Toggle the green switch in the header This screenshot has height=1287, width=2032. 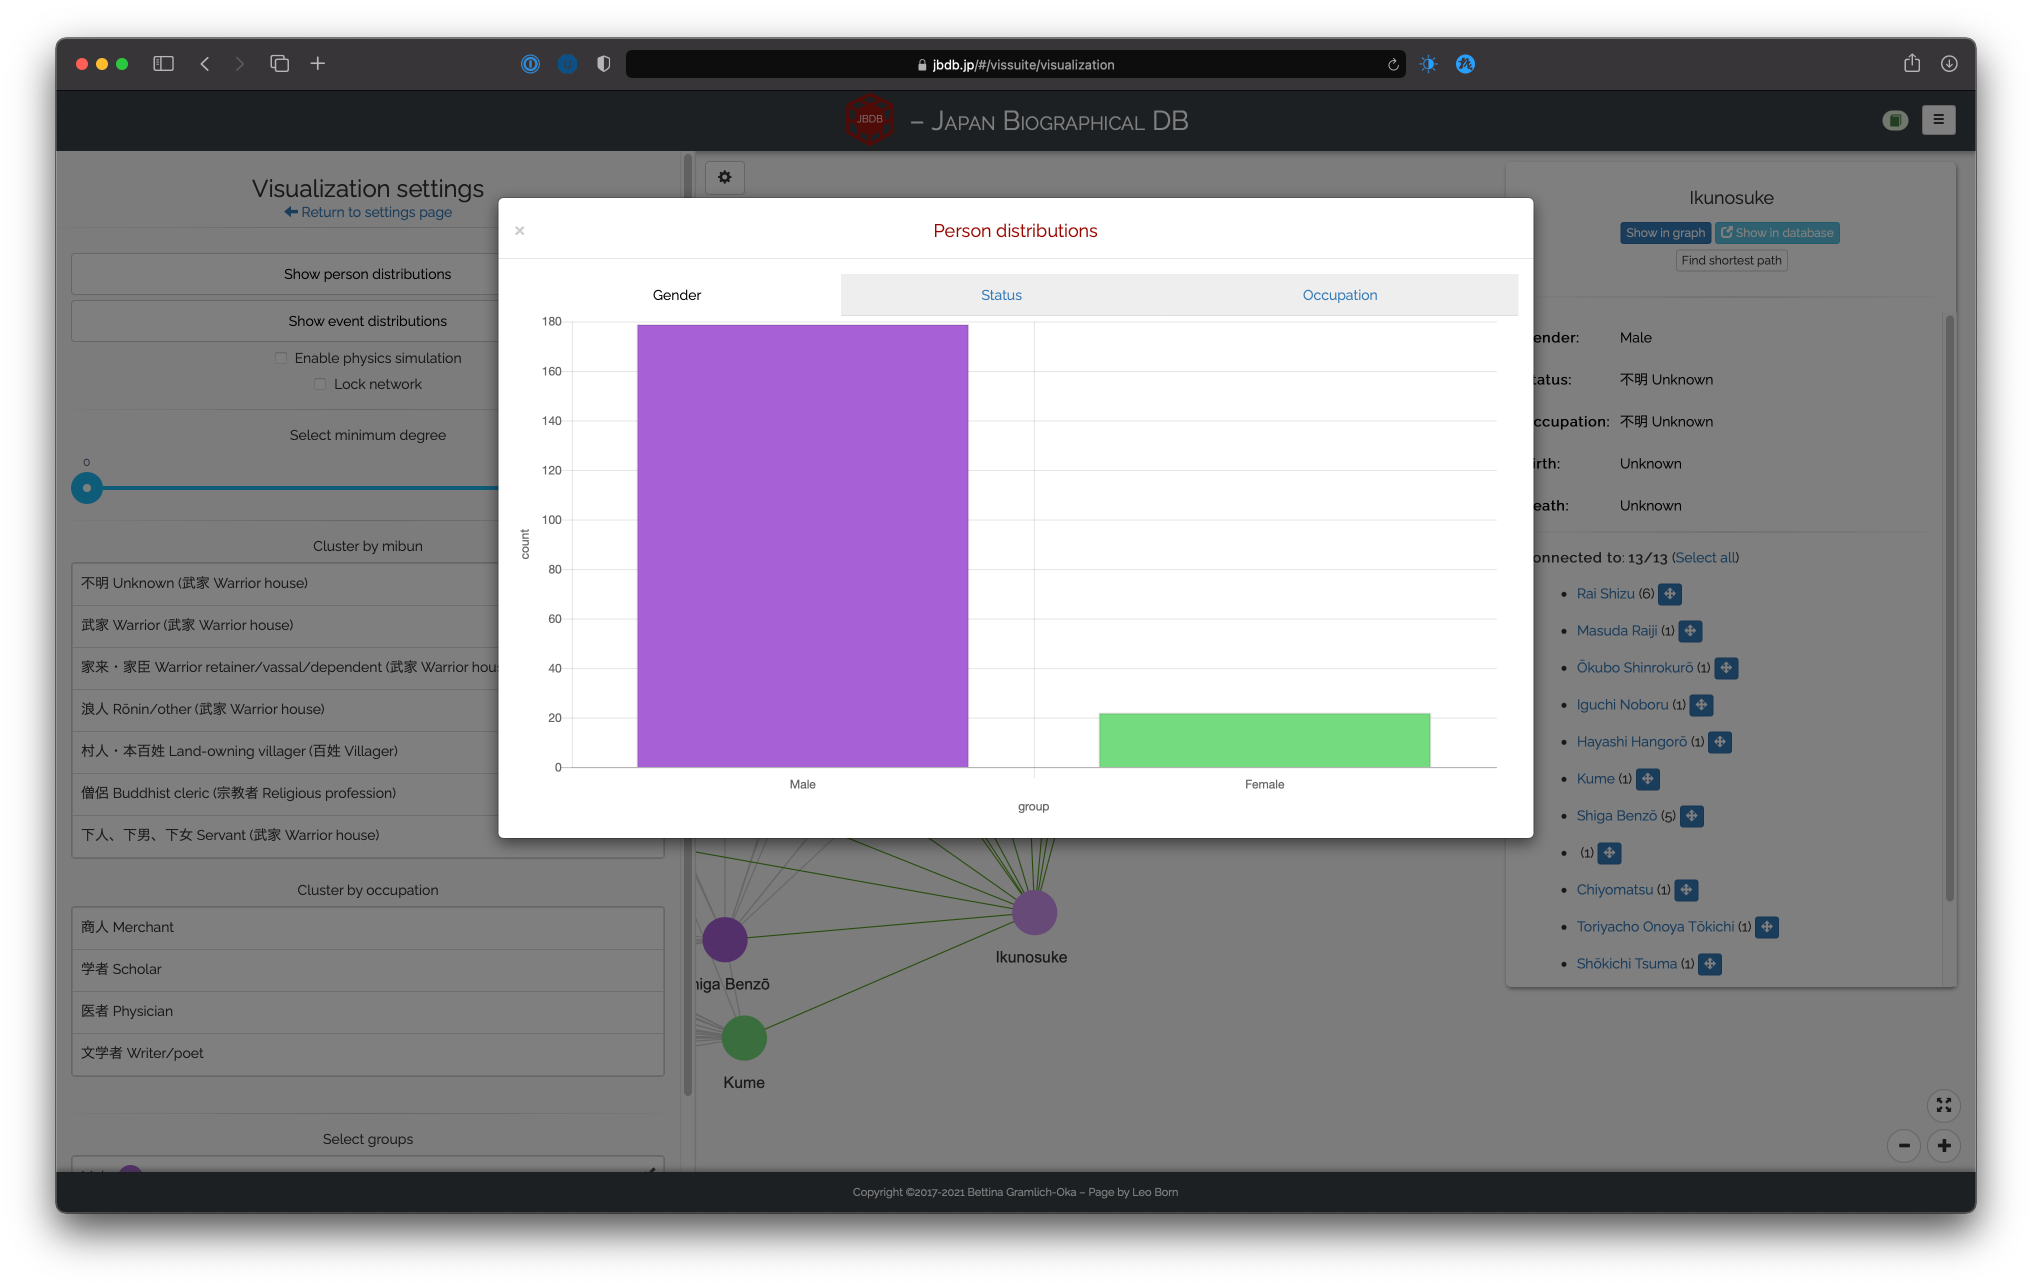[x=1895, y=120]
